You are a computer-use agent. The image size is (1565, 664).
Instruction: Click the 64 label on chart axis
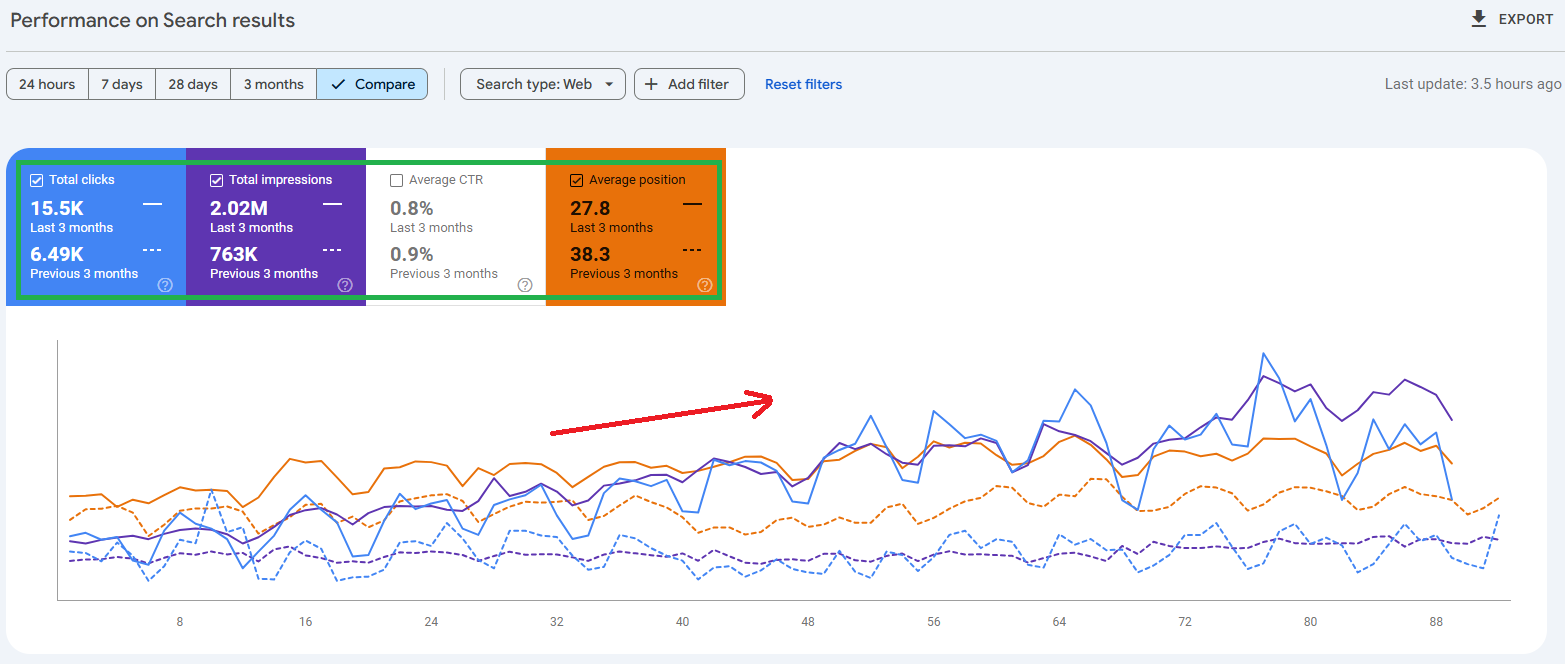tap(1059, 621)
